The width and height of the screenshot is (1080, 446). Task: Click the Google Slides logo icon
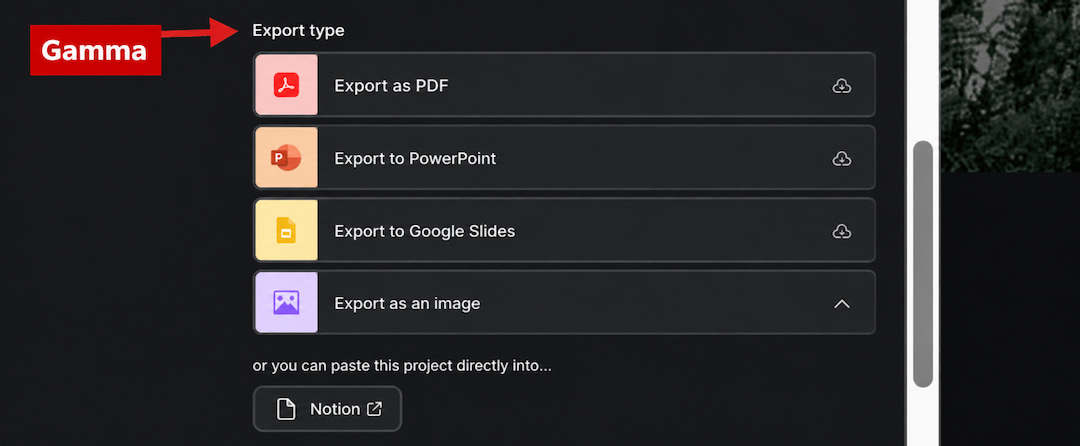[286, 231]
